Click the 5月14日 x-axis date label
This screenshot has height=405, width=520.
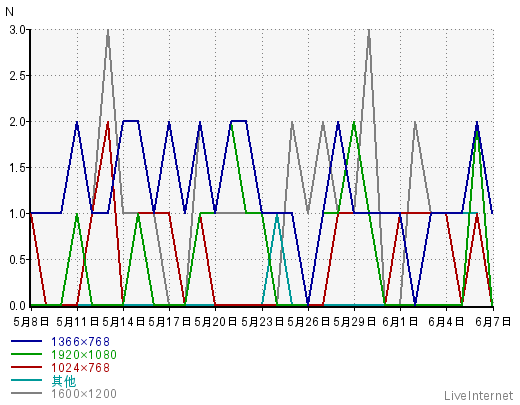pyautogui.click(x=123, y=322)
